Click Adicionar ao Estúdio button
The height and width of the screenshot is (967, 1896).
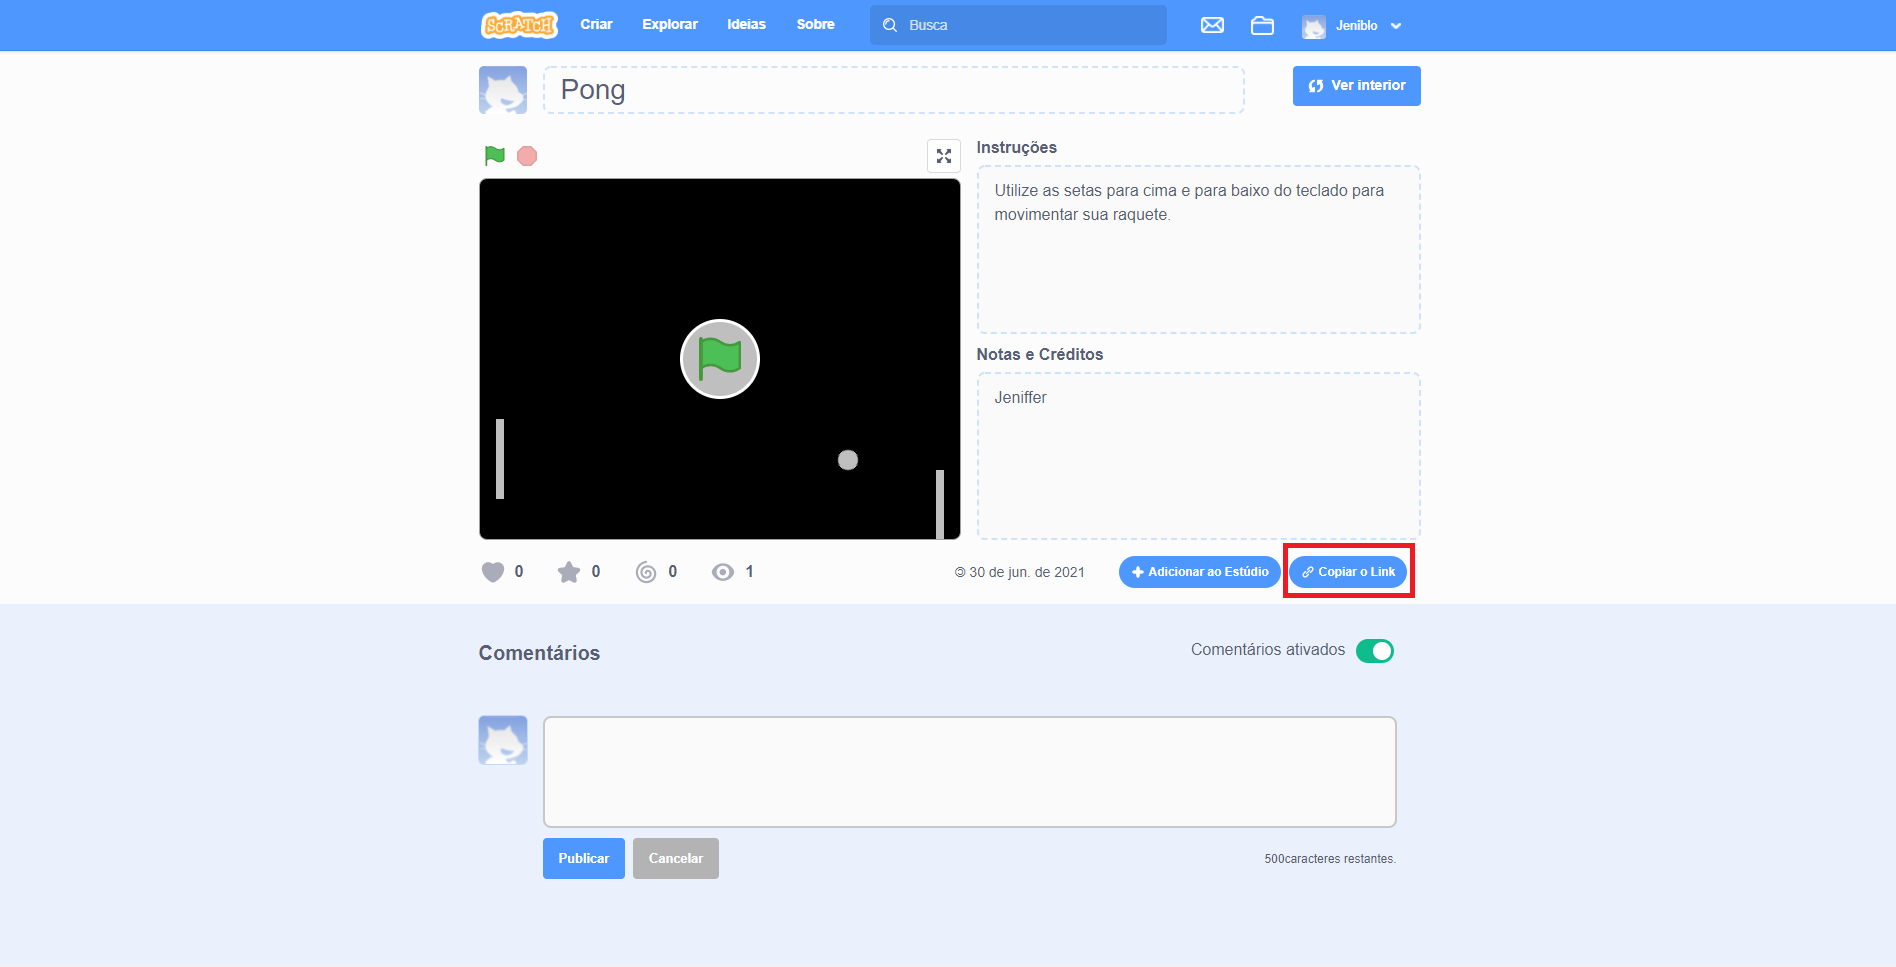click(x=1199, y=572)
